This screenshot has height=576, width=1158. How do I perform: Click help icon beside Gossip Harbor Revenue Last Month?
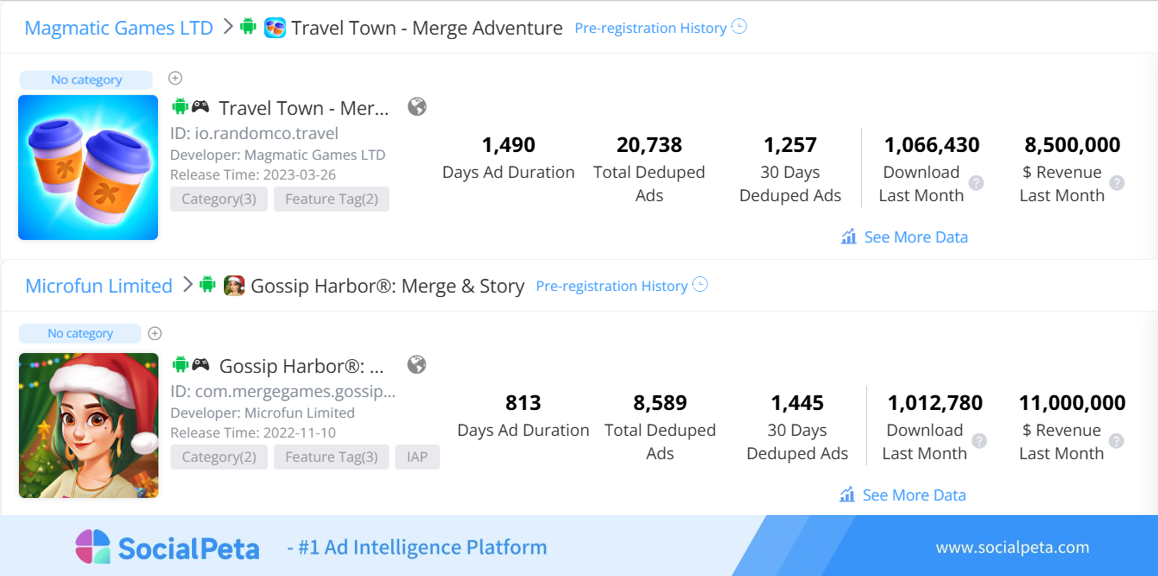[x=1117, y=441]
